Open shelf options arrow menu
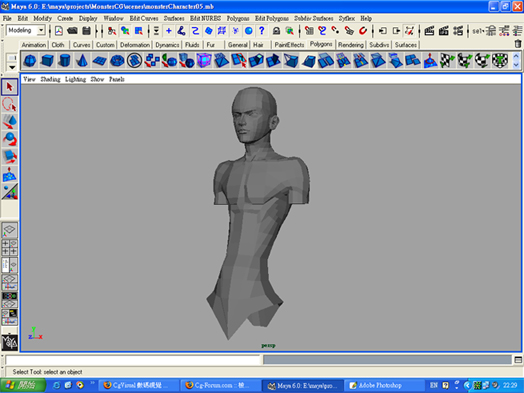The height and width of the screenshot is (393, 524). [x=12, y=67]
